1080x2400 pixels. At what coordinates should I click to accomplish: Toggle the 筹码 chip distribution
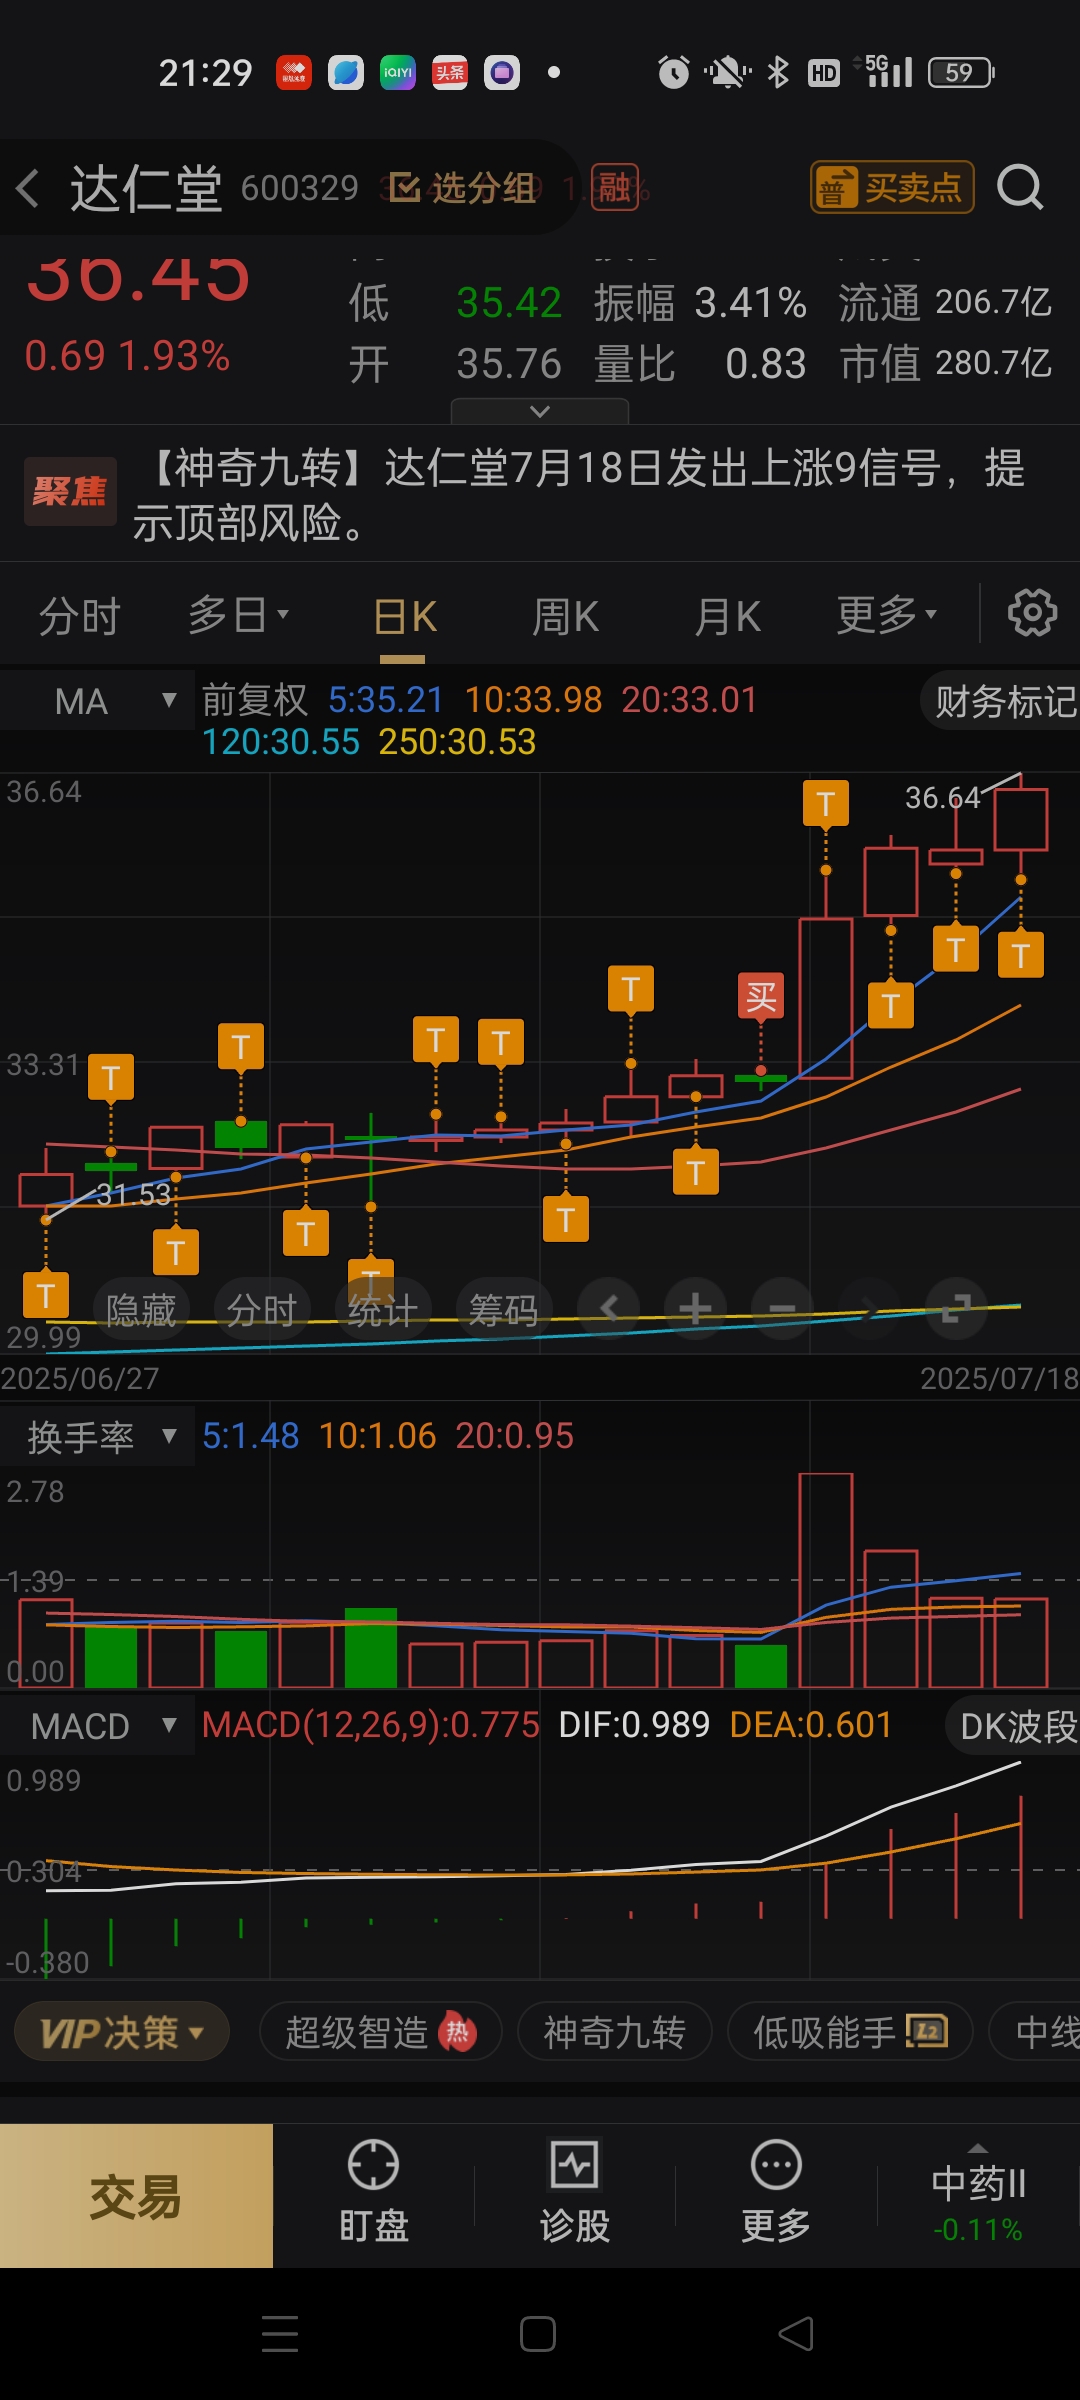click(503, 1309)
